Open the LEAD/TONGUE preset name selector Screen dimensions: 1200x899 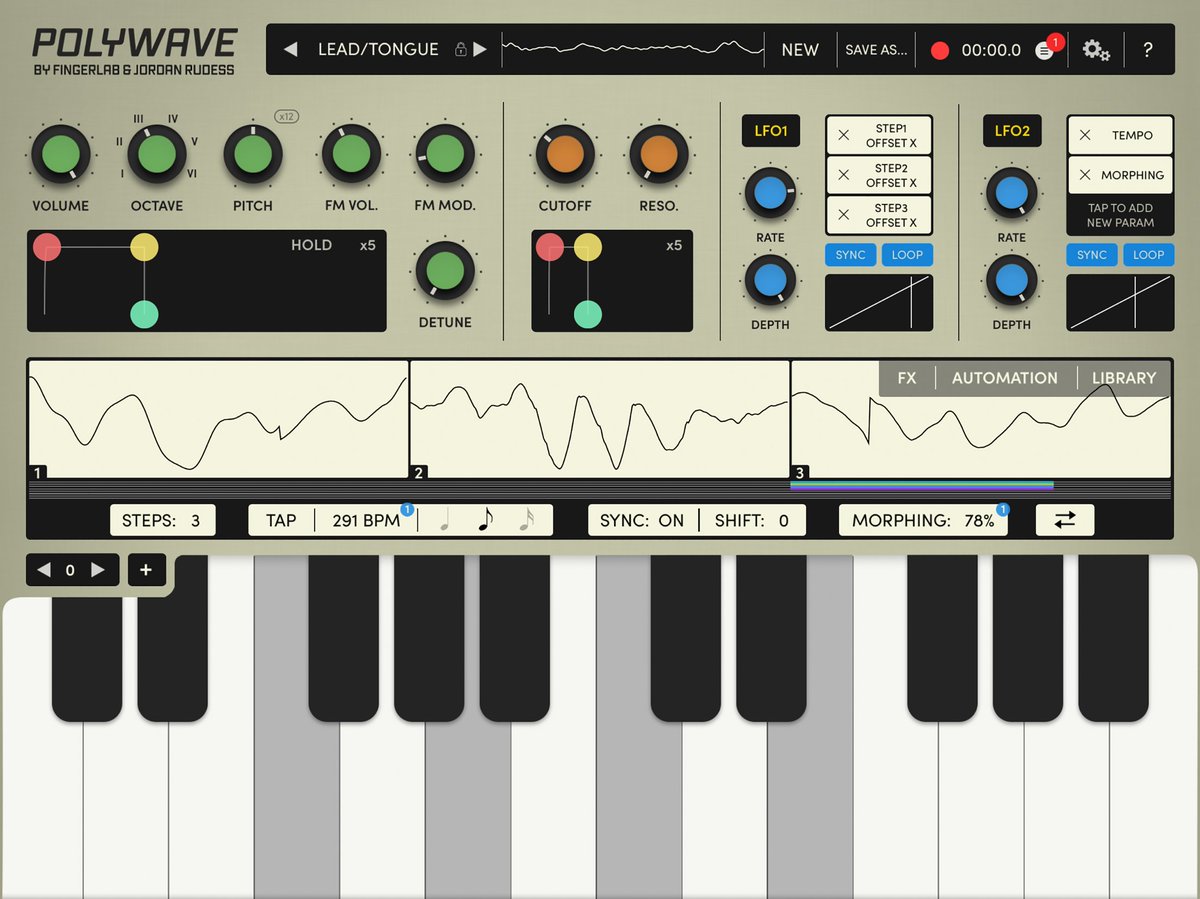(x=378, y=49)
